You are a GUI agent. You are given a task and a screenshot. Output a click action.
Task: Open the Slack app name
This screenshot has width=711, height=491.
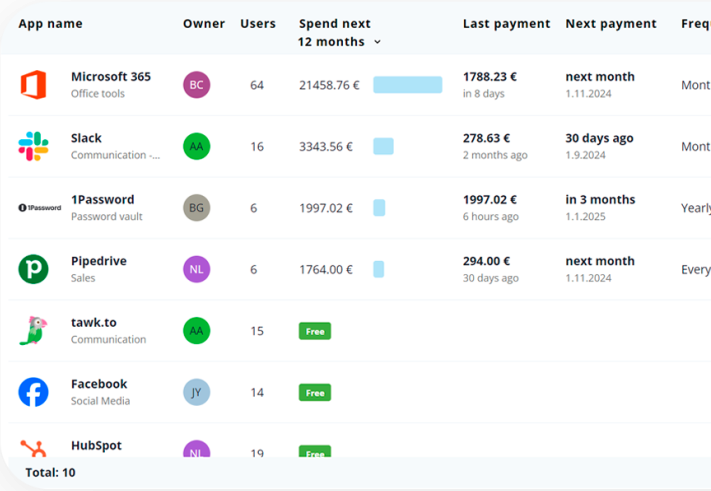[86, 138]
